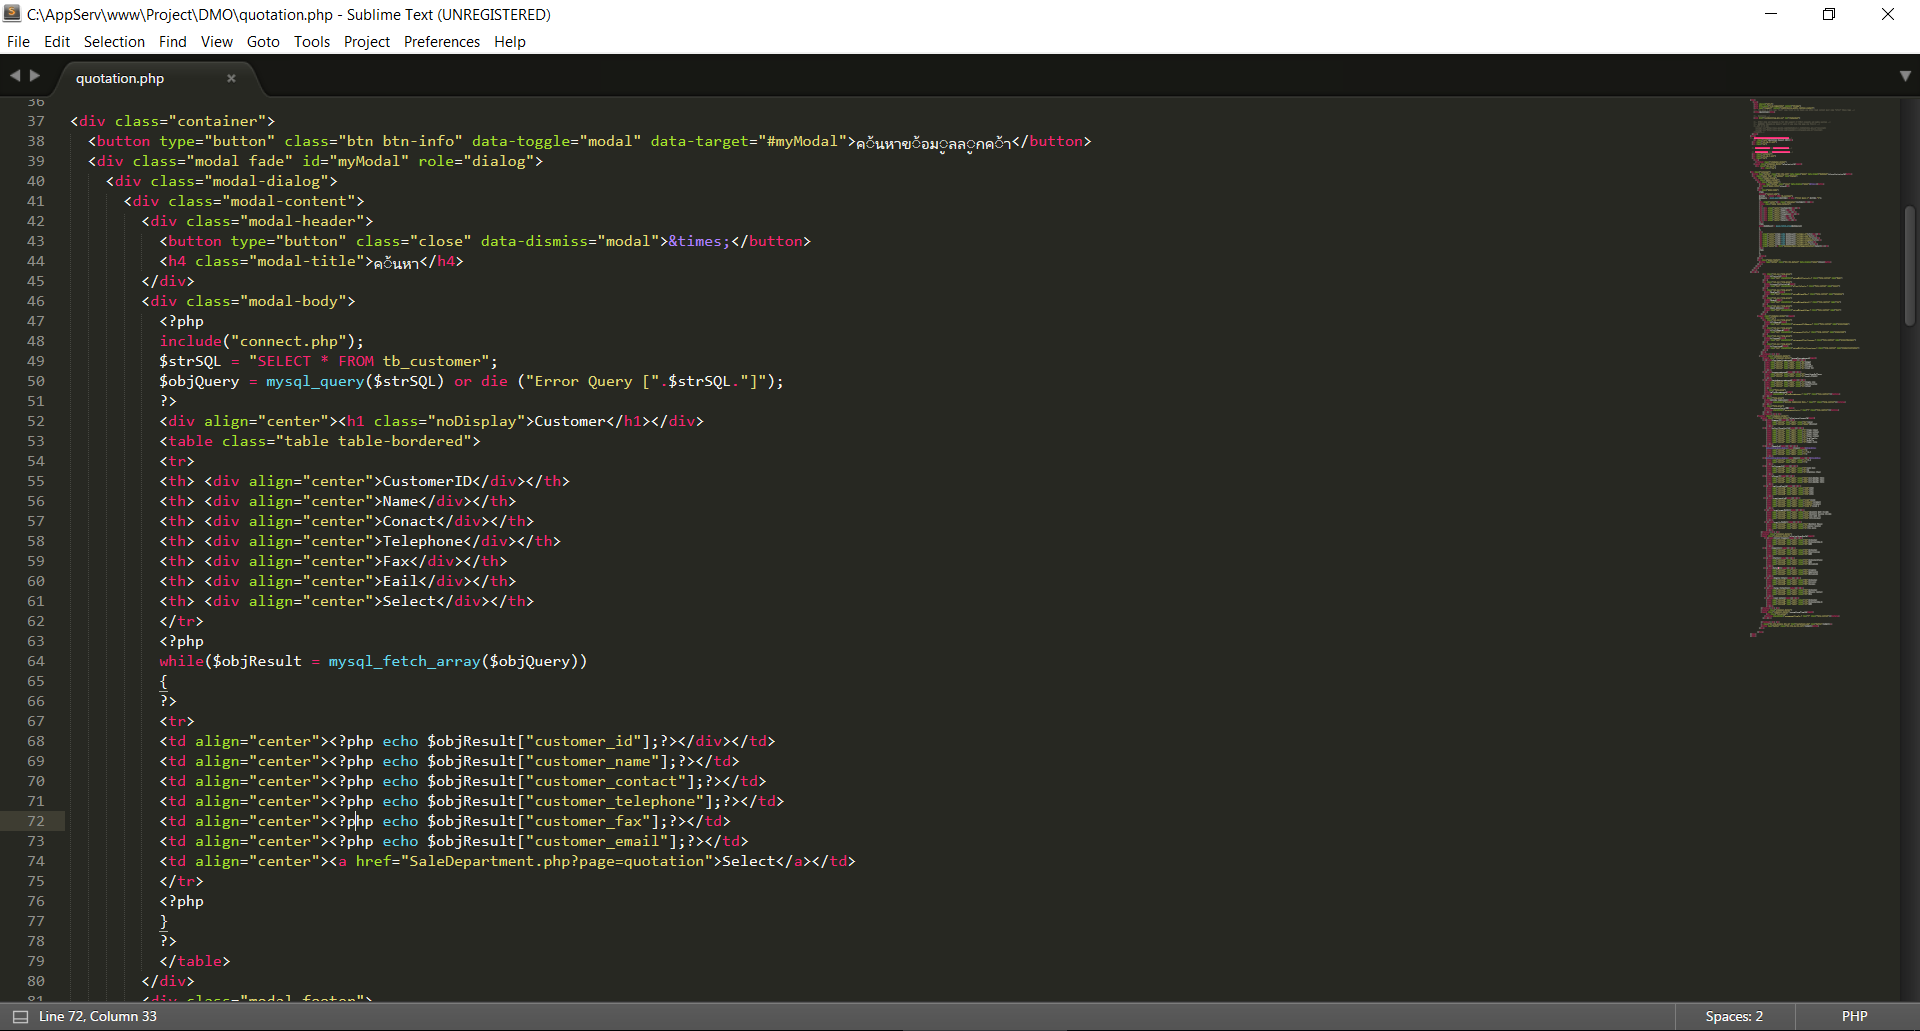
Task: Open the File menu
Action: (18, 41)
